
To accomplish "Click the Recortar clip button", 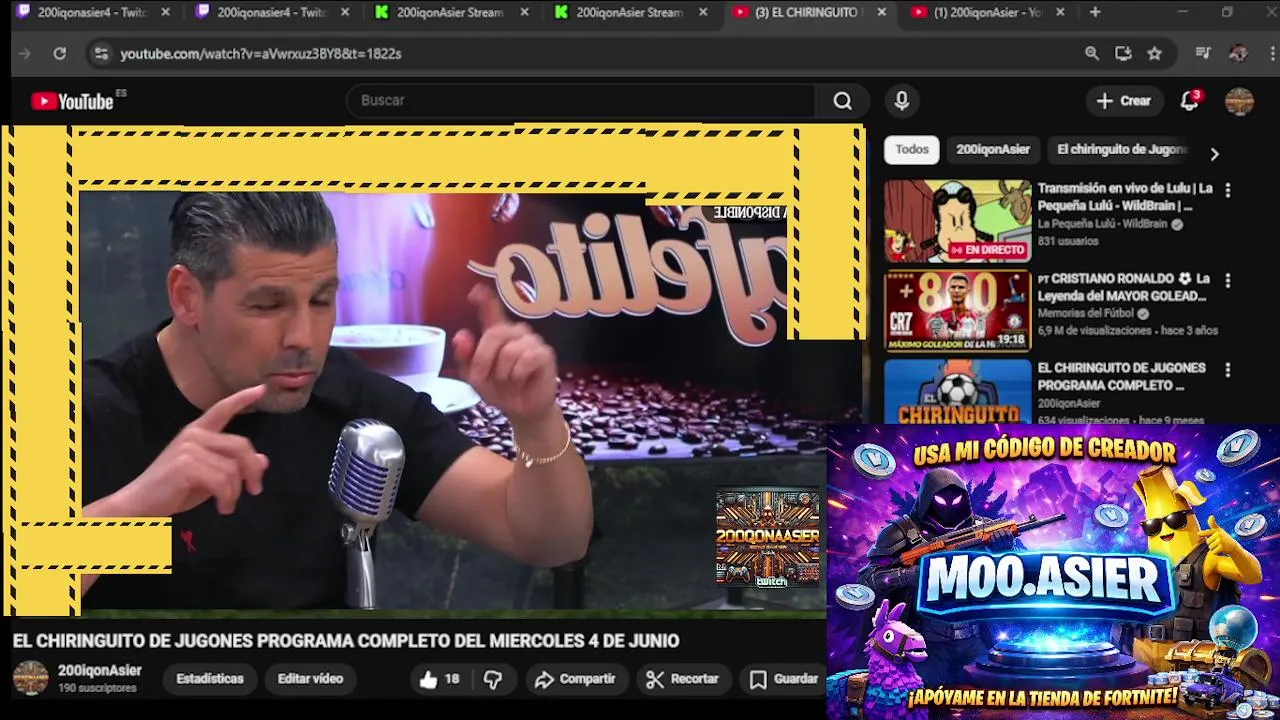I will [683, 679].
